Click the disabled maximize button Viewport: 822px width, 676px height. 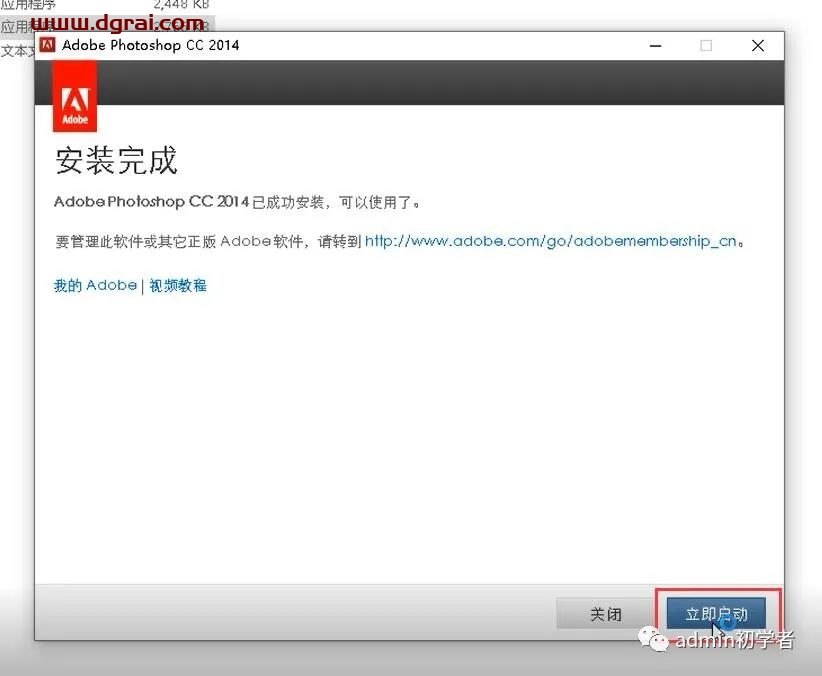click(706, 46)
